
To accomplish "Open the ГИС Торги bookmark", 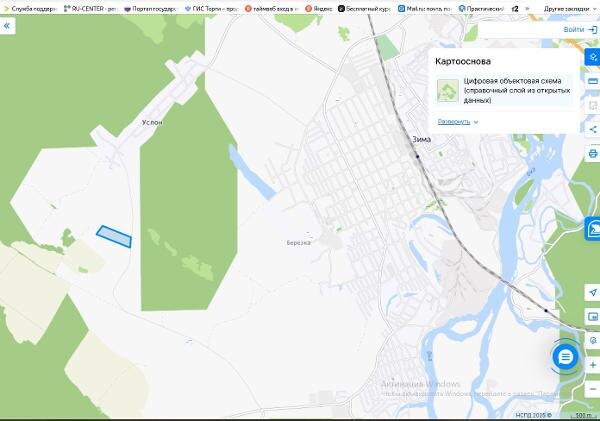I will tap(212, 8).
